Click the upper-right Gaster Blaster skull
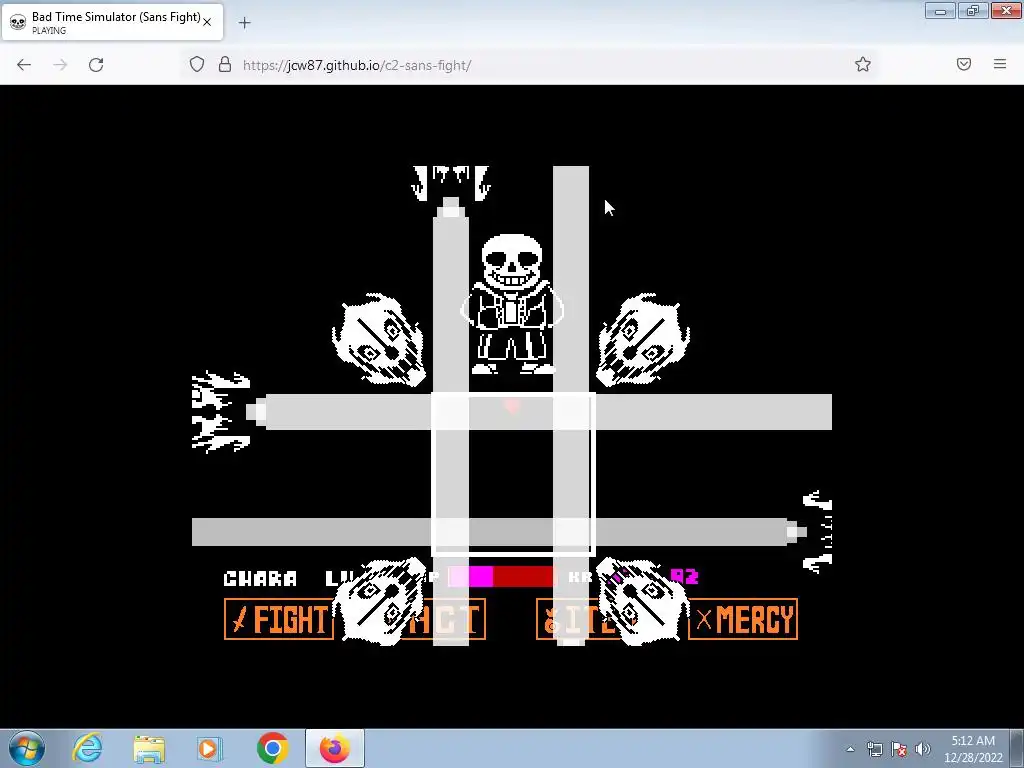The height and width of the screenshot is (768, 1024). click(x=643, y=340)
